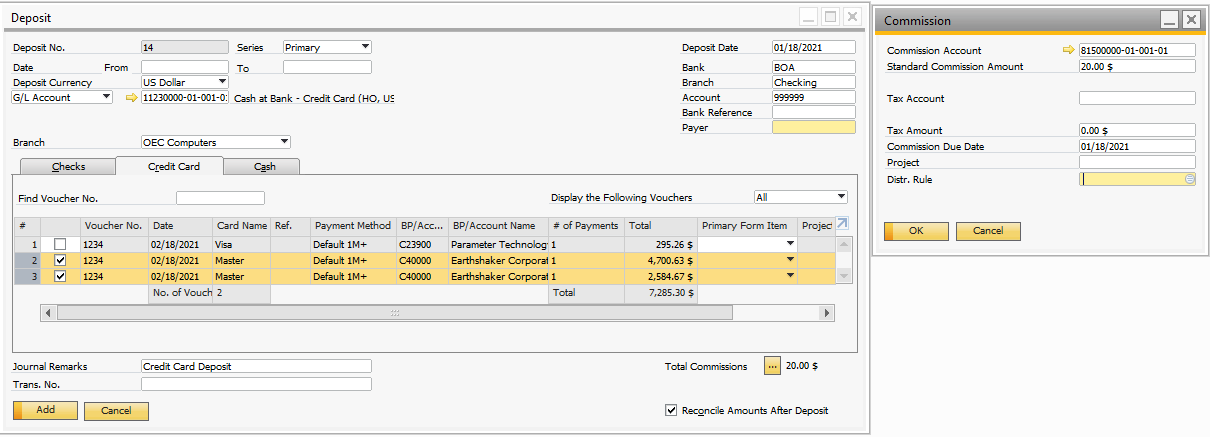
Task: Open Primary Form Item dropdown in row 3
Action: [x=790, y=276]
